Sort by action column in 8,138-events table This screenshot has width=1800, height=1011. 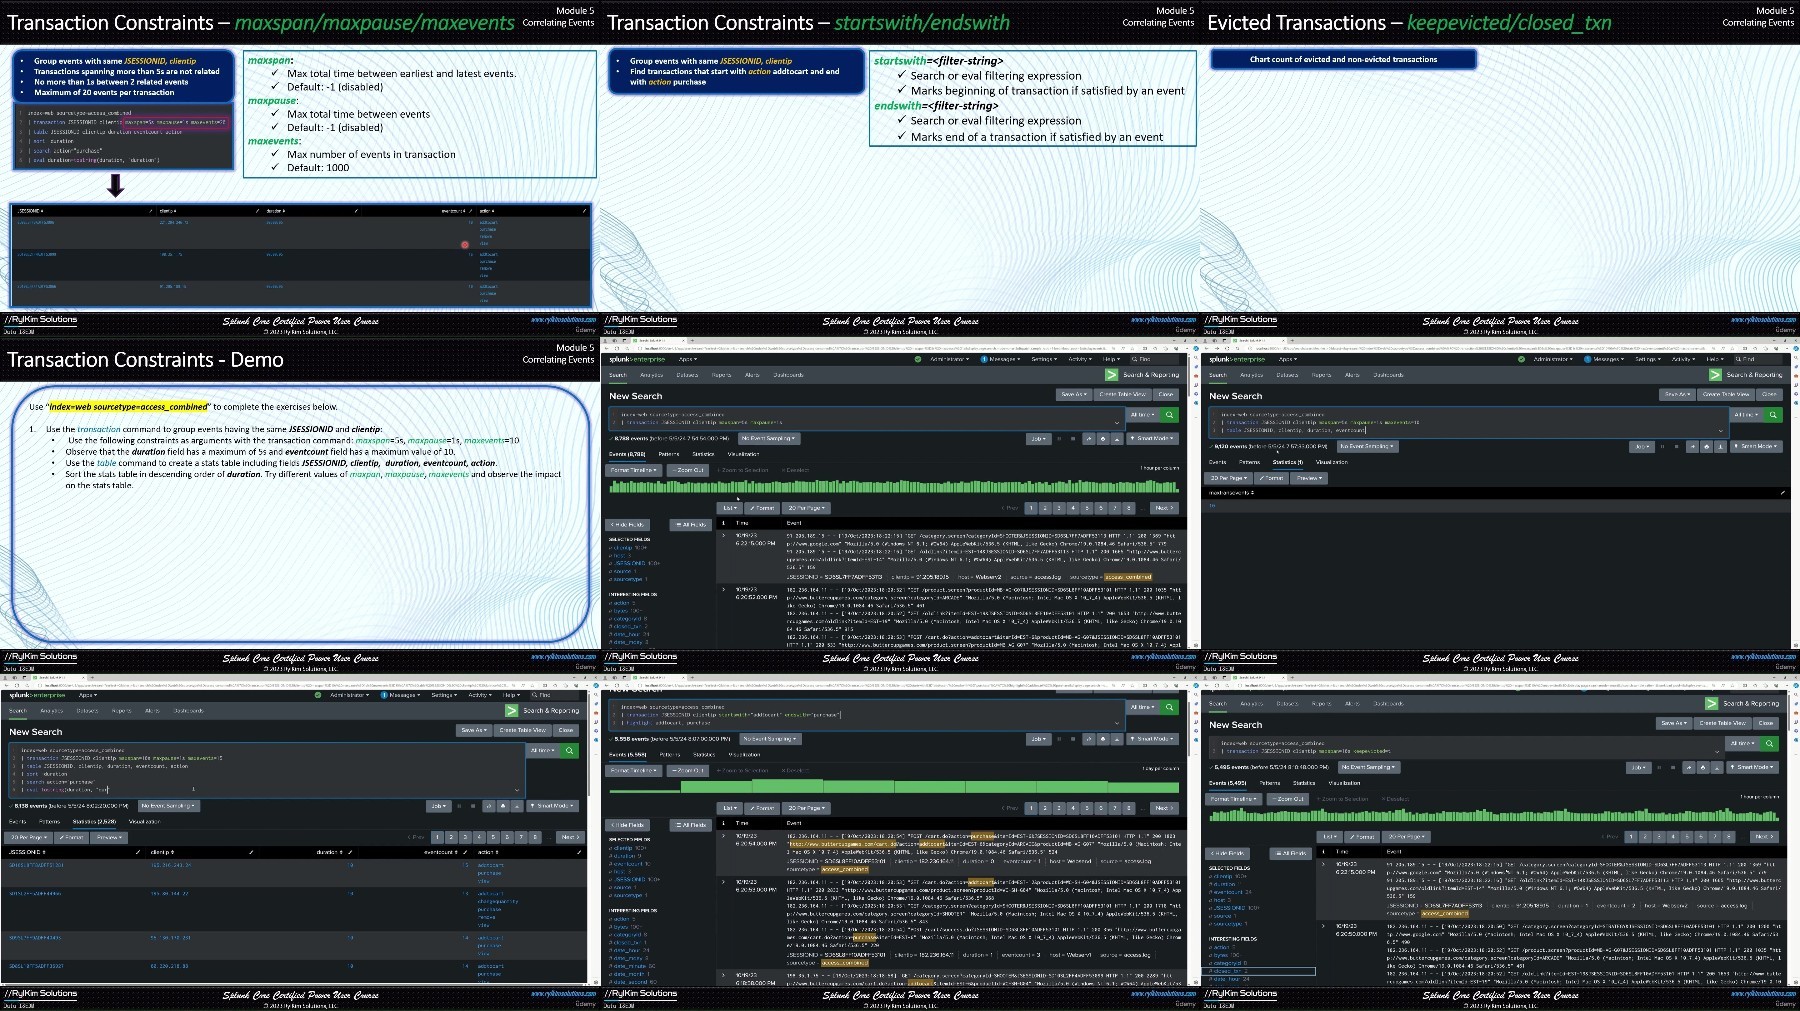point(486,852)
